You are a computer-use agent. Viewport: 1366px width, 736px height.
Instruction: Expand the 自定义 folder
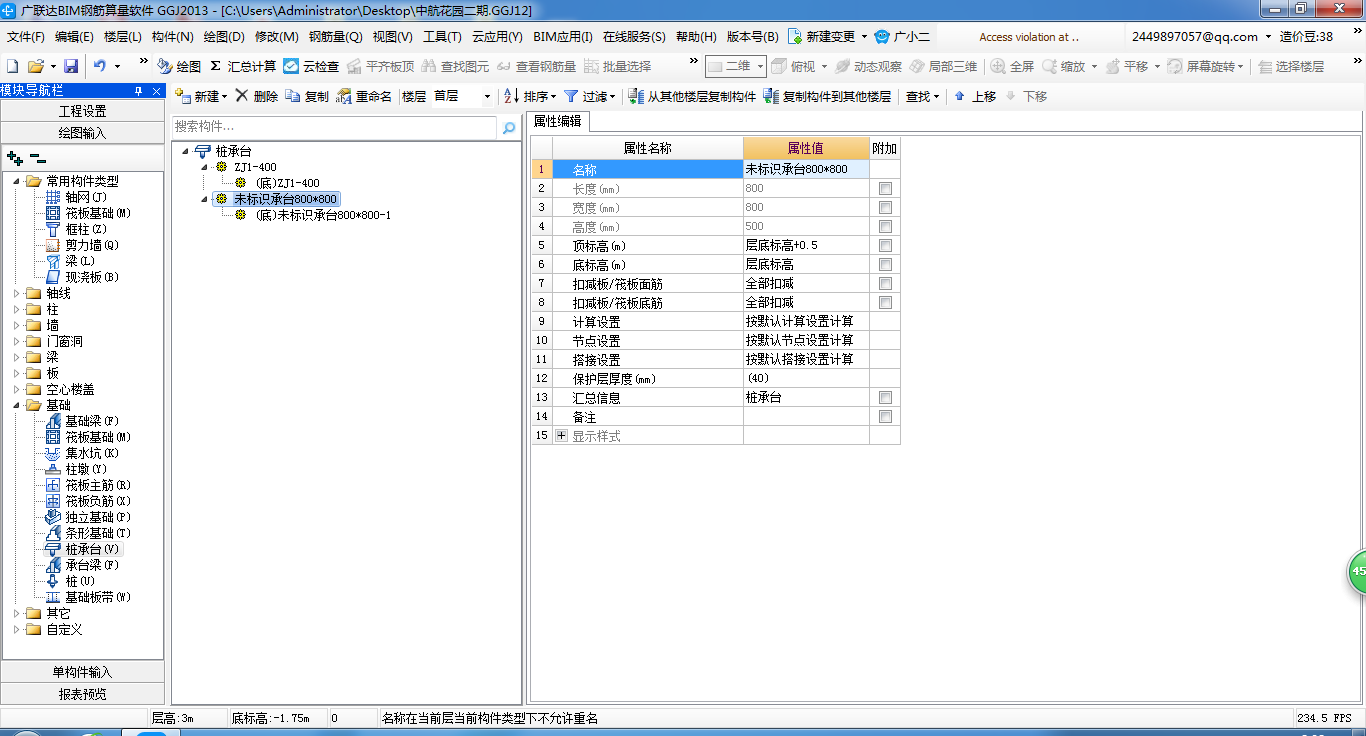(x=17, y=630)
